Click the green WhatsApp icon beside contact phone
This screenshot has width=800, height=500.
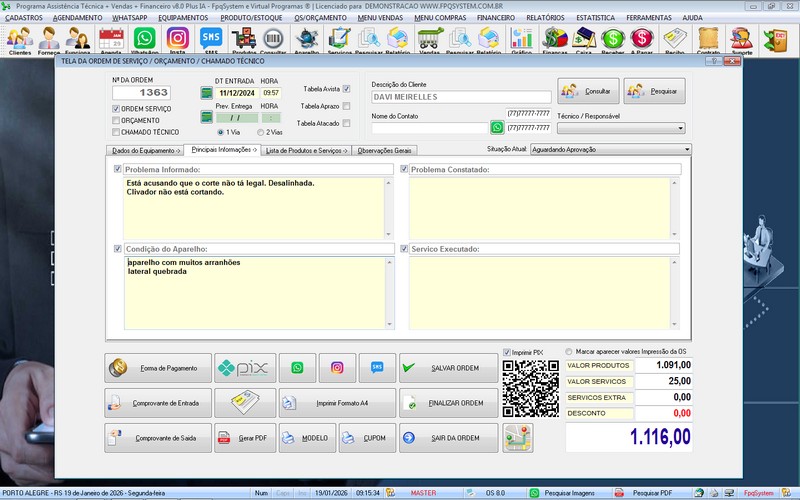[497, 127]
